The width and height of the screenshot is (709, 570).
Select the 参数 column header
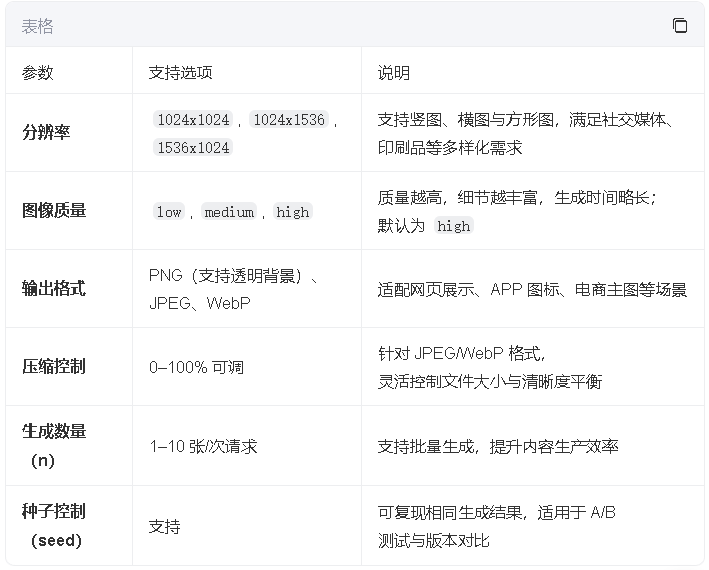click(38, 72)
